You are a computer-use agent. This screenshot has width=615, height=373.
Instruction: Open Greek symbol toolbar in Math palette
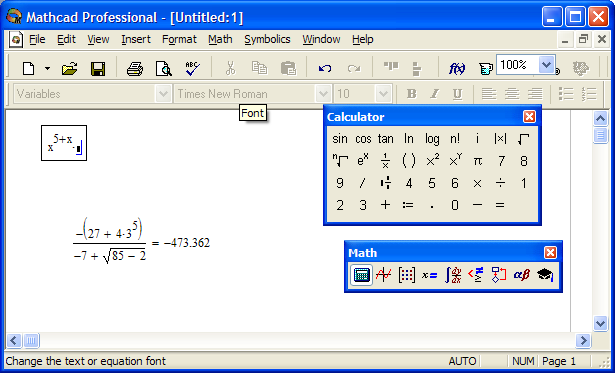click(x=522, y=275)
